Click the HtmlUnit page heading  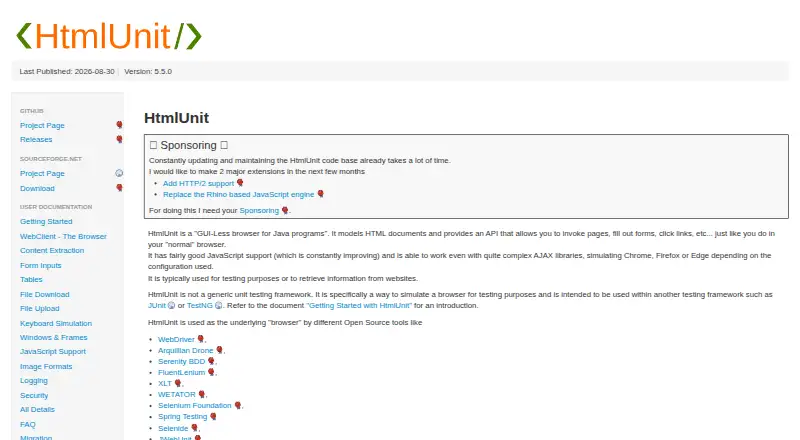pos(177,118)
